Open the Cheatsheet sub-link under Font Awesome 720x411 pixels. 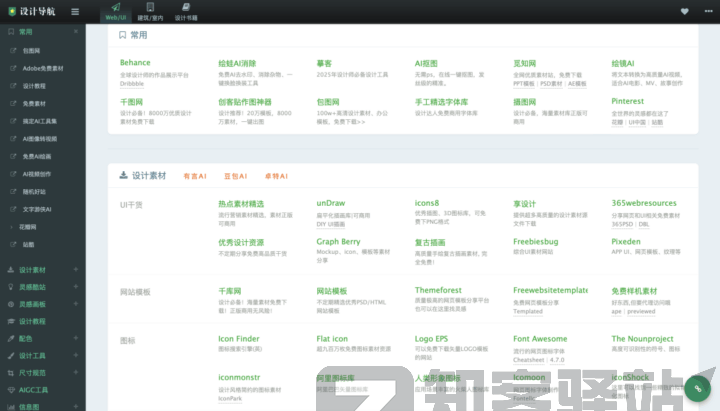[x=529, y=360]
